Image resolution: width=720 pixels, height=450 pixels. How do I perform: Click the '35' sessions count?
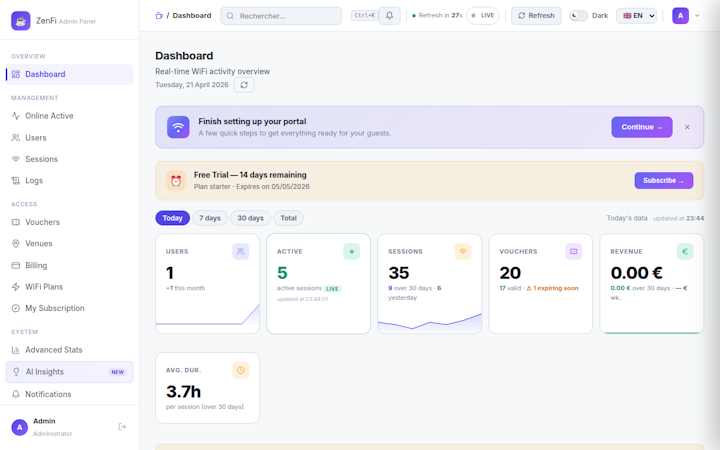[x=399, y=273]
